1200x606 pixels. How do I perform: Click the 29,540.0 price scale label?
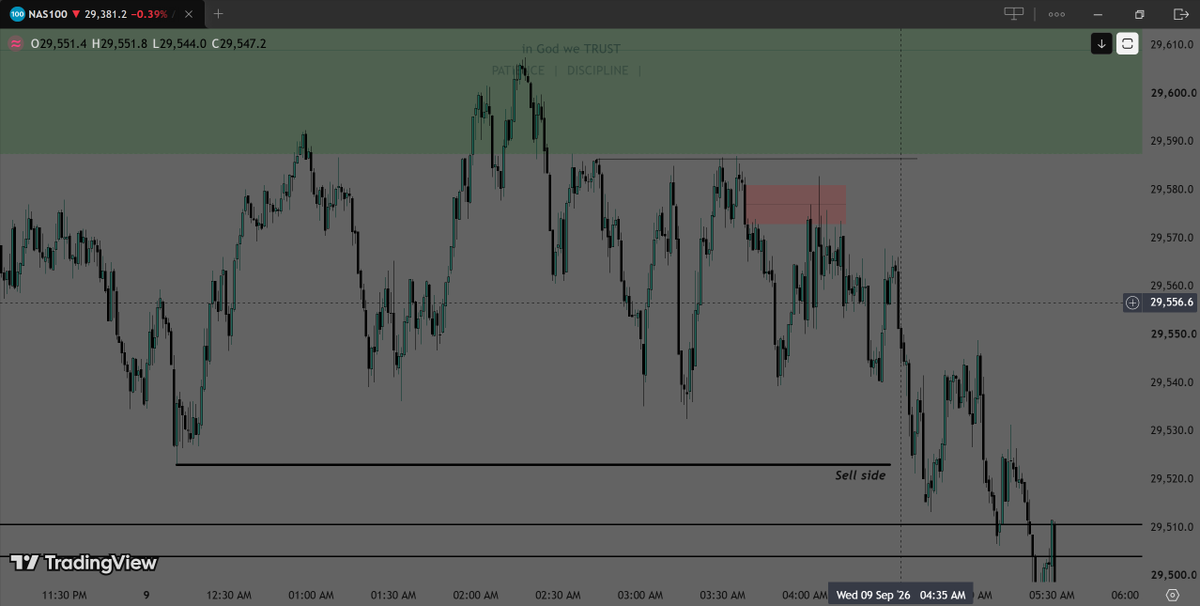(1174, 382)
